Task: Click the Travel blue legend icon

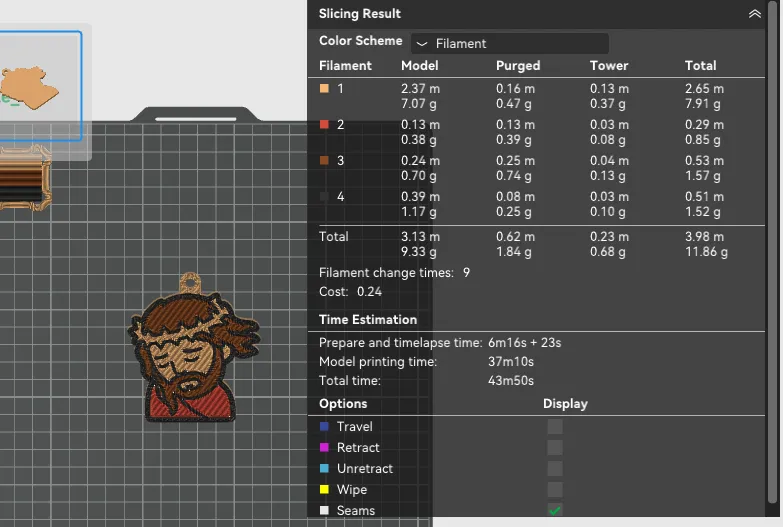Action: click(324, 427)
